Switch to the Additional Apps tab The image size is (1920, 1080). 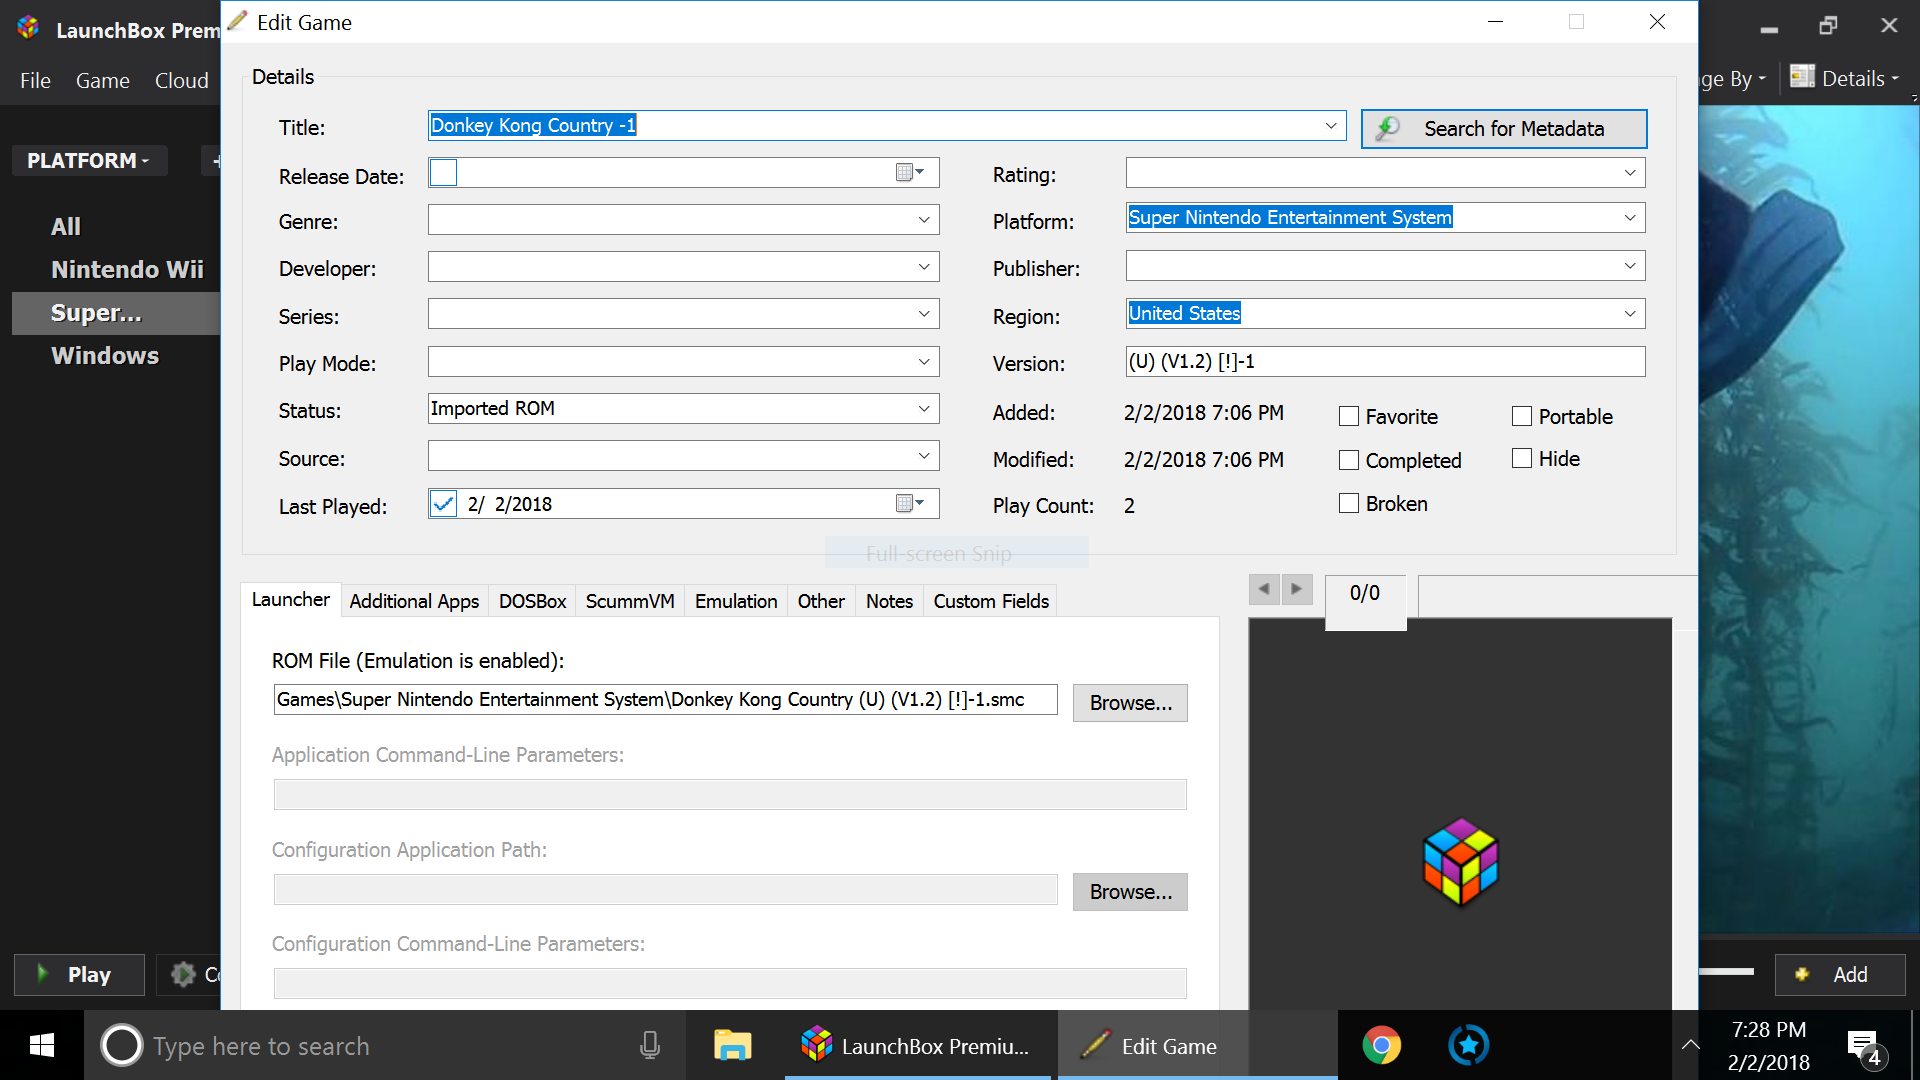click(414, 601)
